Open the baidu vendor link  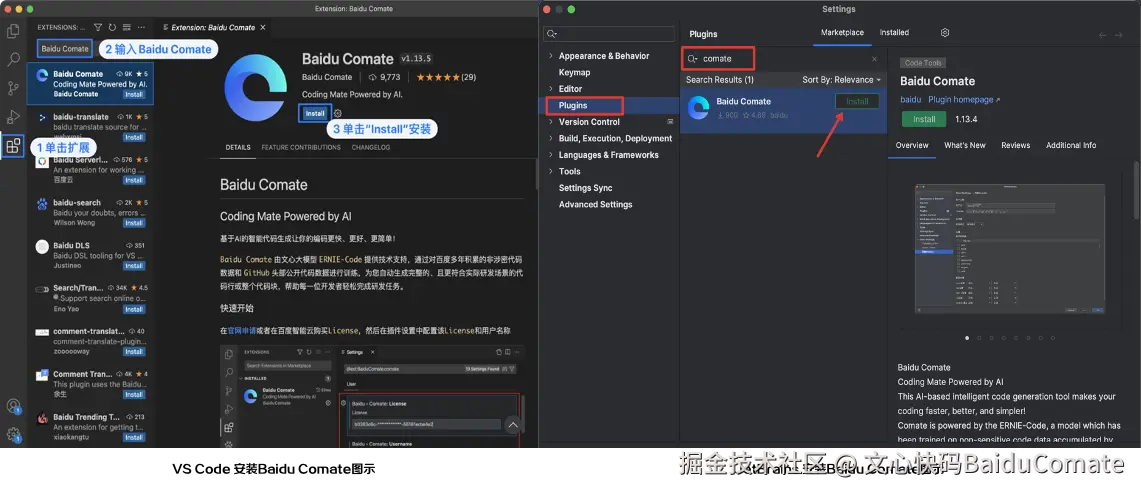[x=910, y=100]
